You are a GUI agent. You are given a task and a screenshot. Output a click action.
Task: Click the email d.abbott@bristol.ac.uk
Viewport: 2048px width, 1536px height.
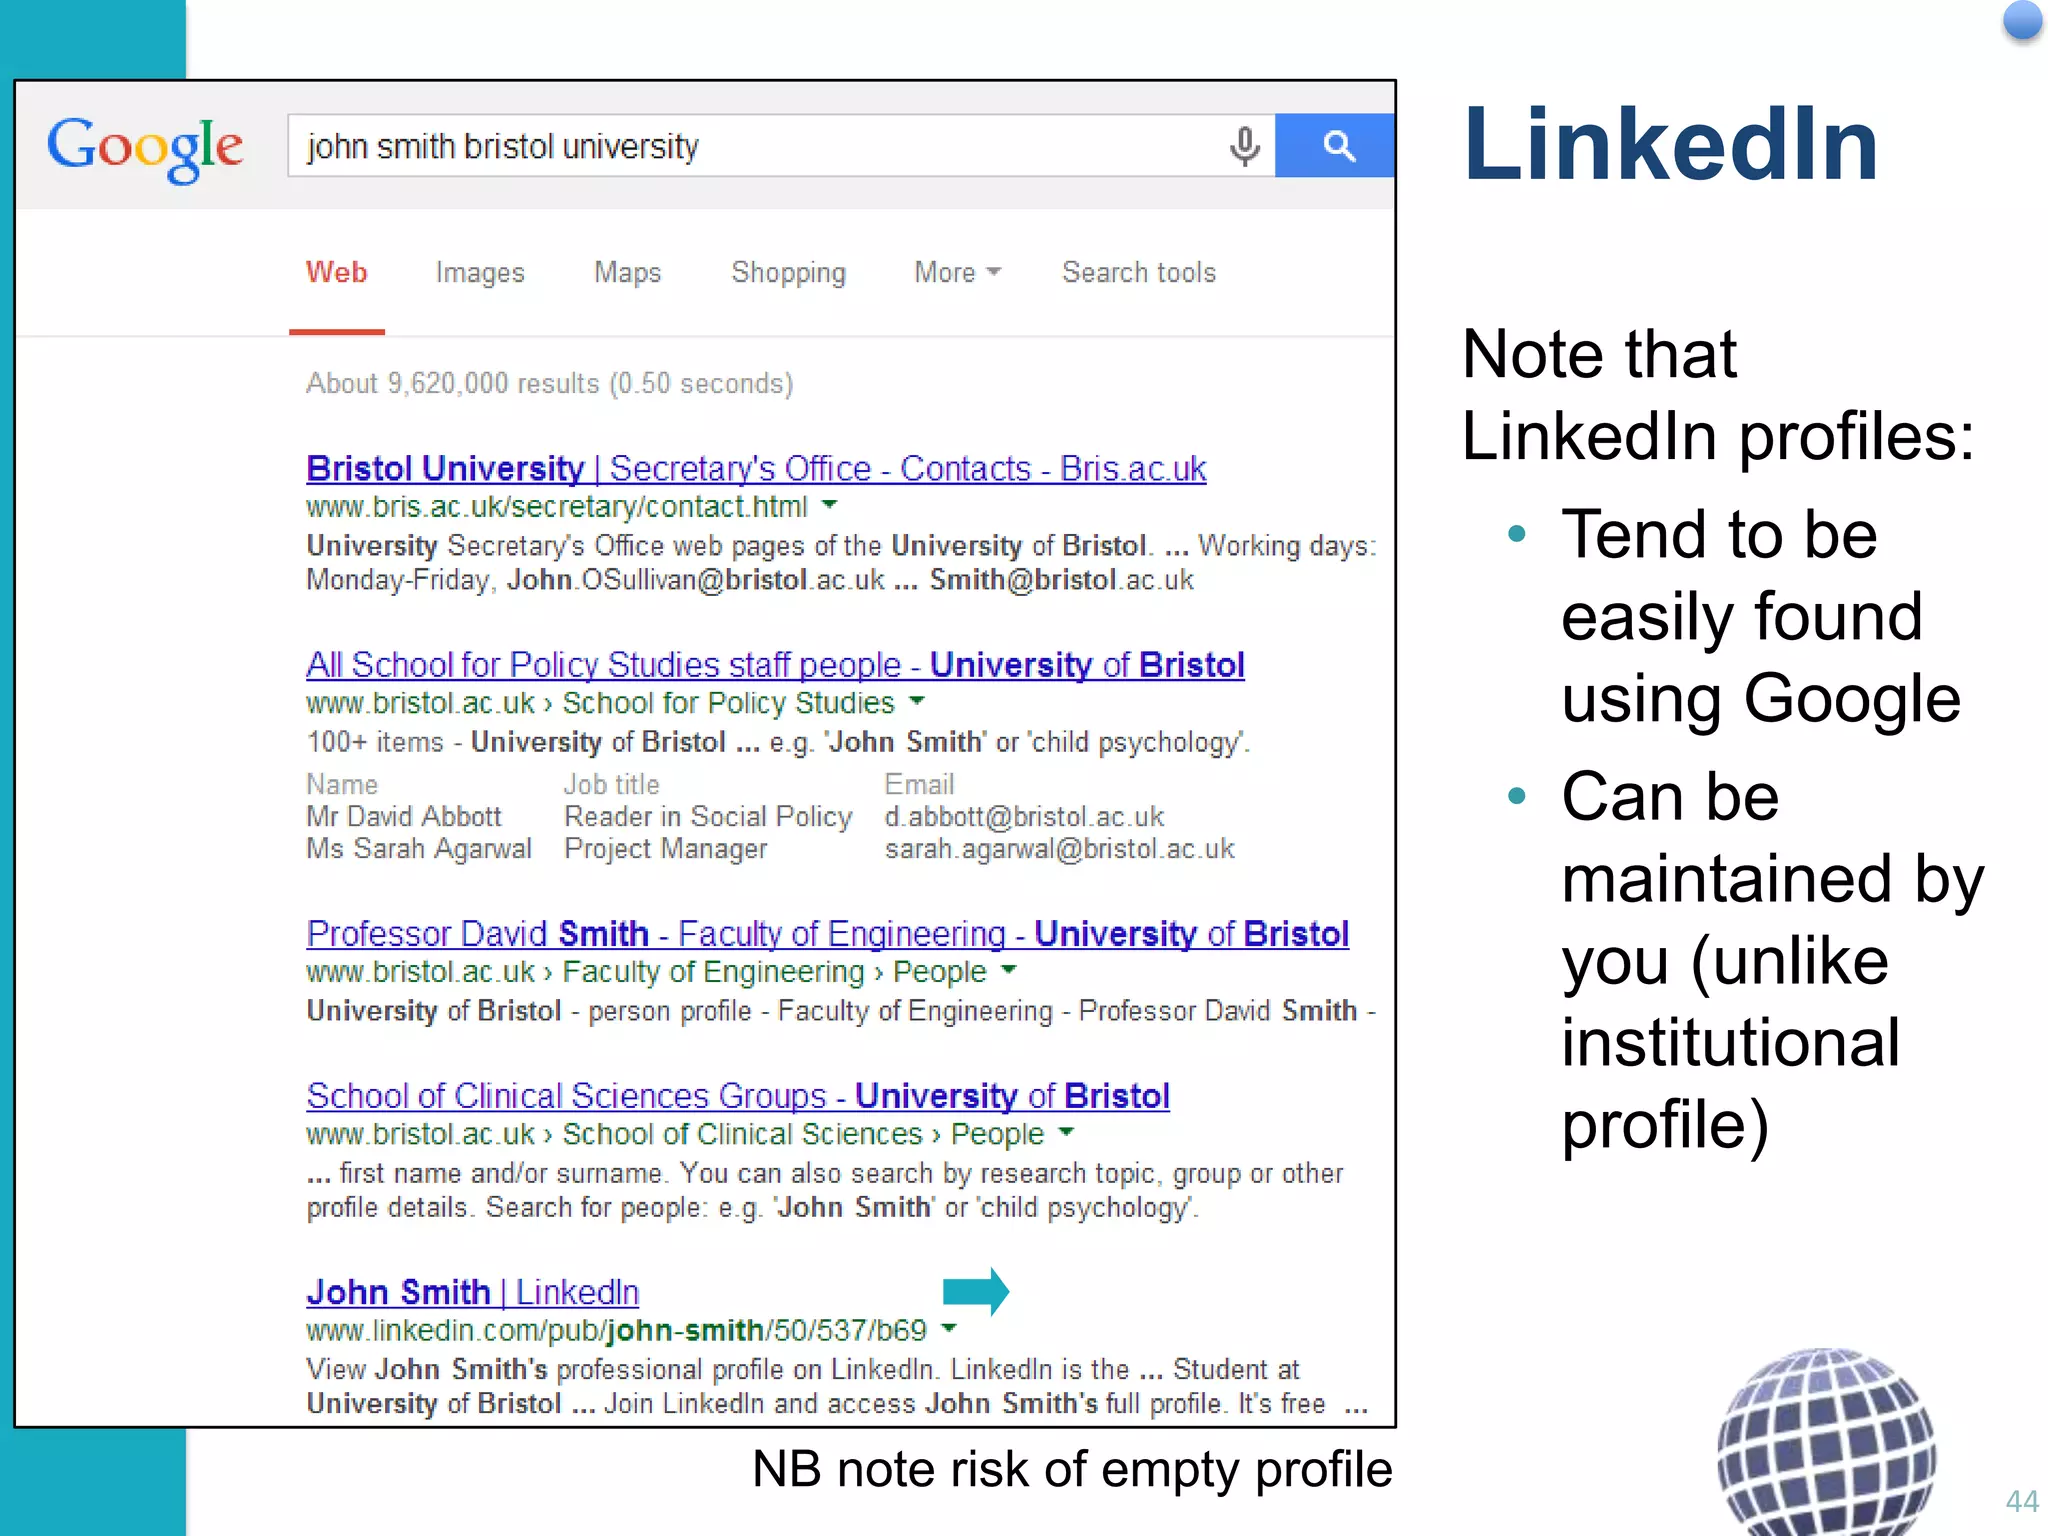pyautogui.click(x=1024, y=817)
